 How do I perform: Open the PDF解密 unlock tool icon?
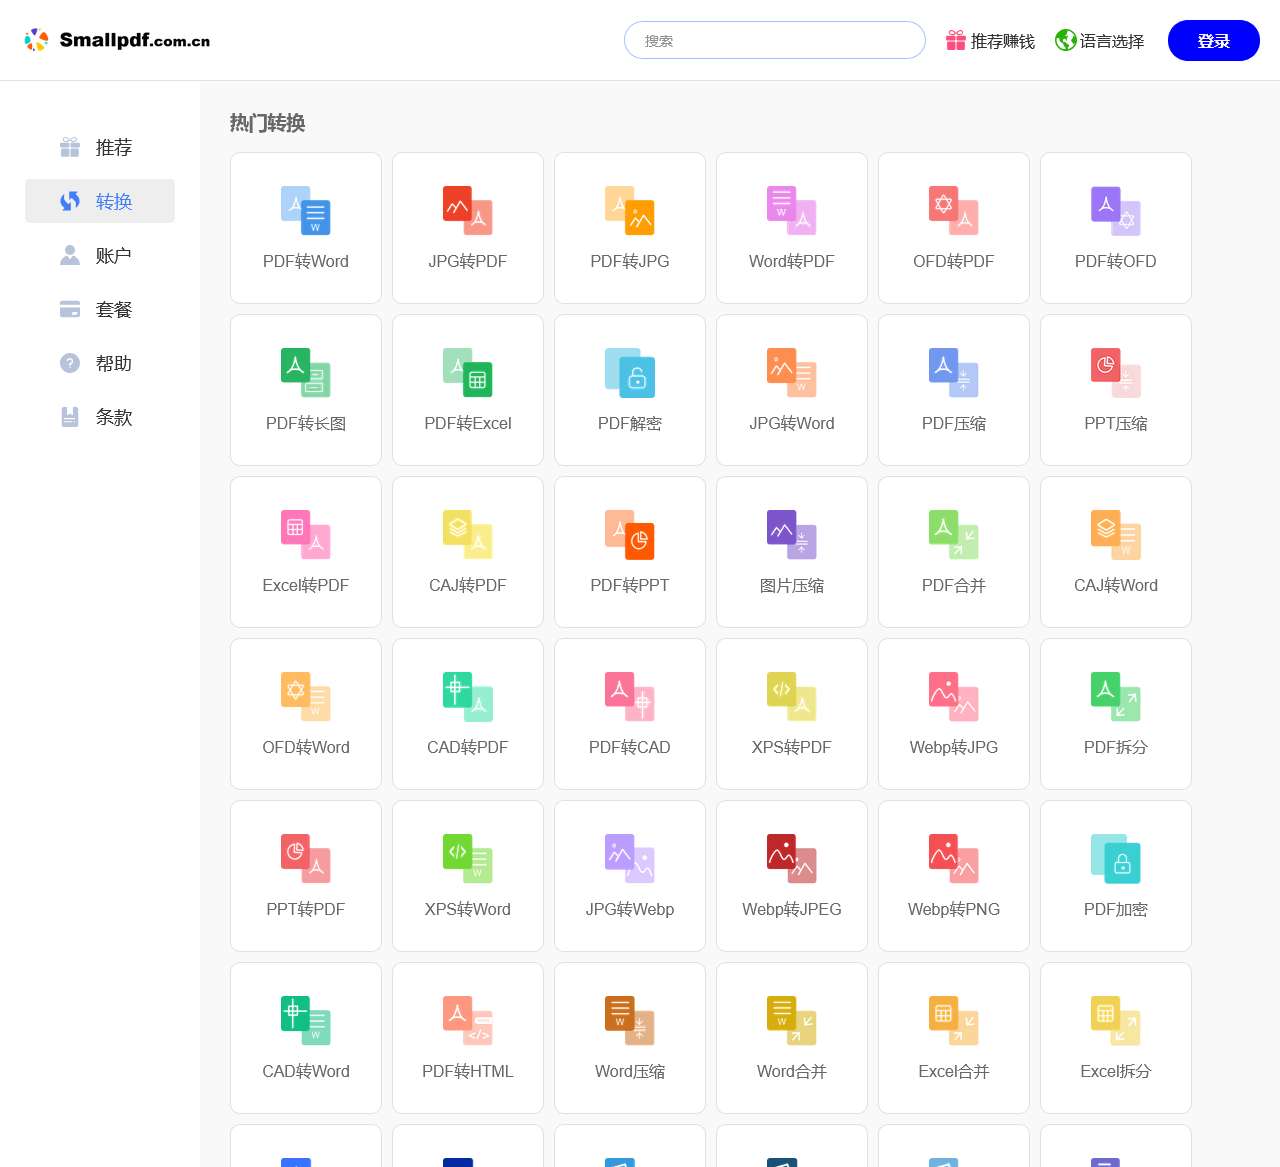630,373
